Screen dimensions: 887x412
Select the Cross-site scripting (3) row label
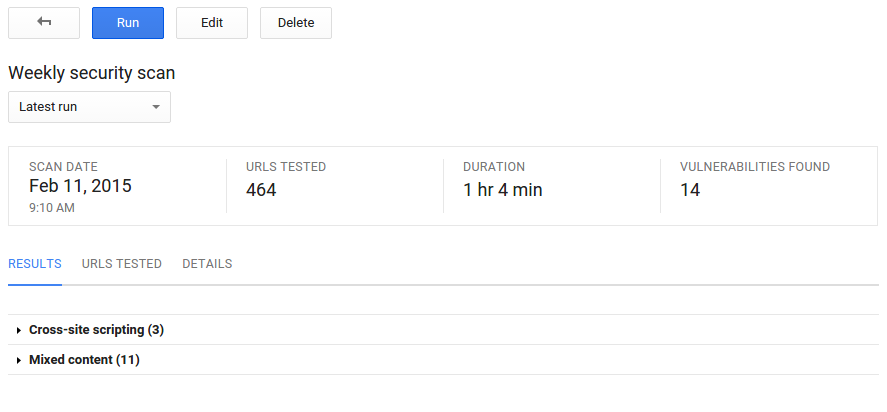point(96,330)
